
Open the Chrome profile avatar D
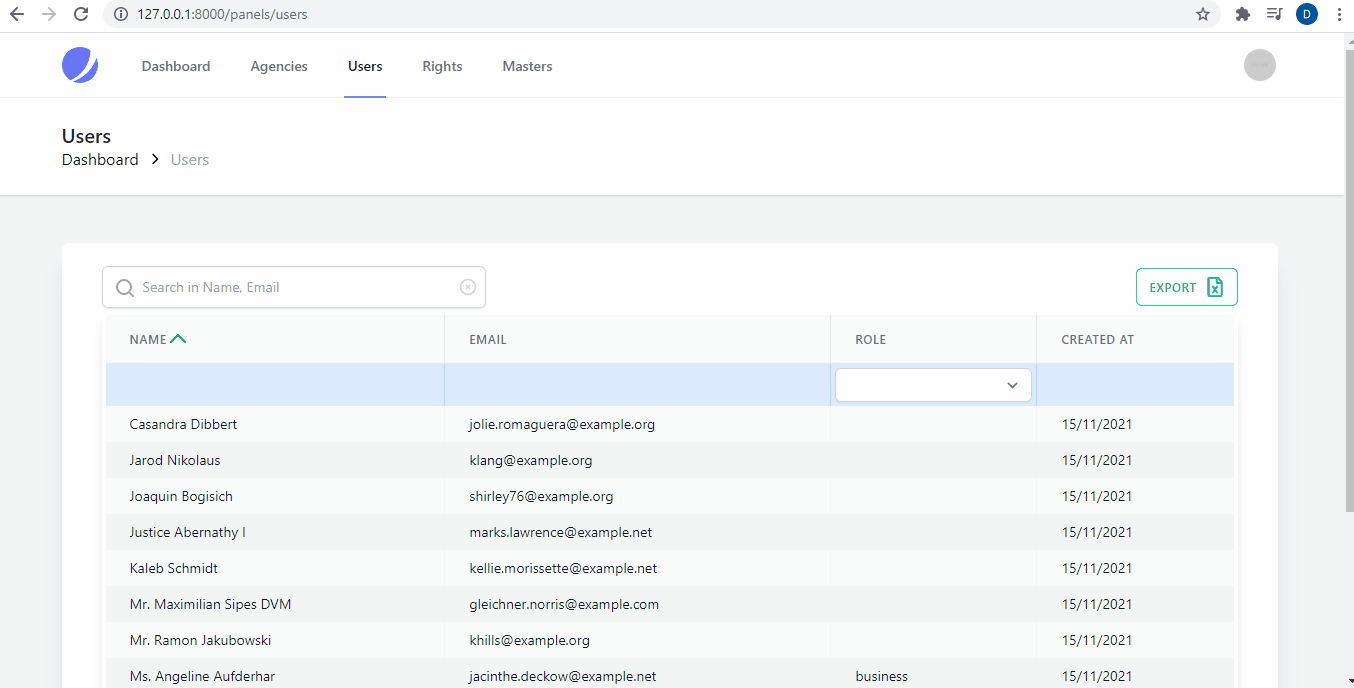(x=1307, y=14)
